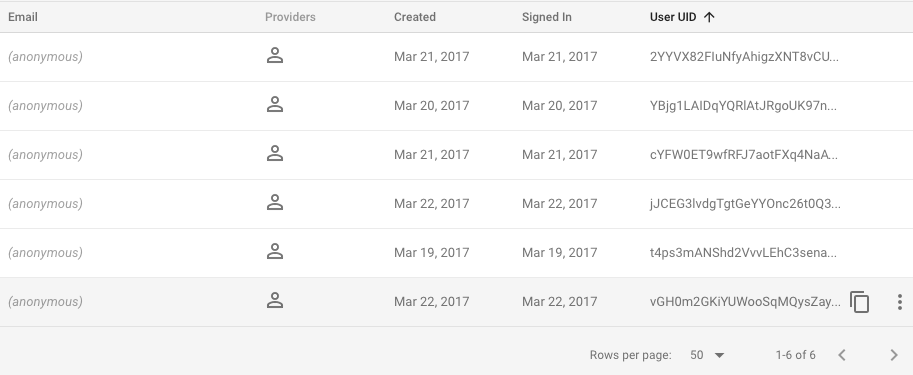Select the UID 2YYVX82FIuNfyAhigzXNT8vCU
Viewport: 913px width, 375px height.
point(744,56)
